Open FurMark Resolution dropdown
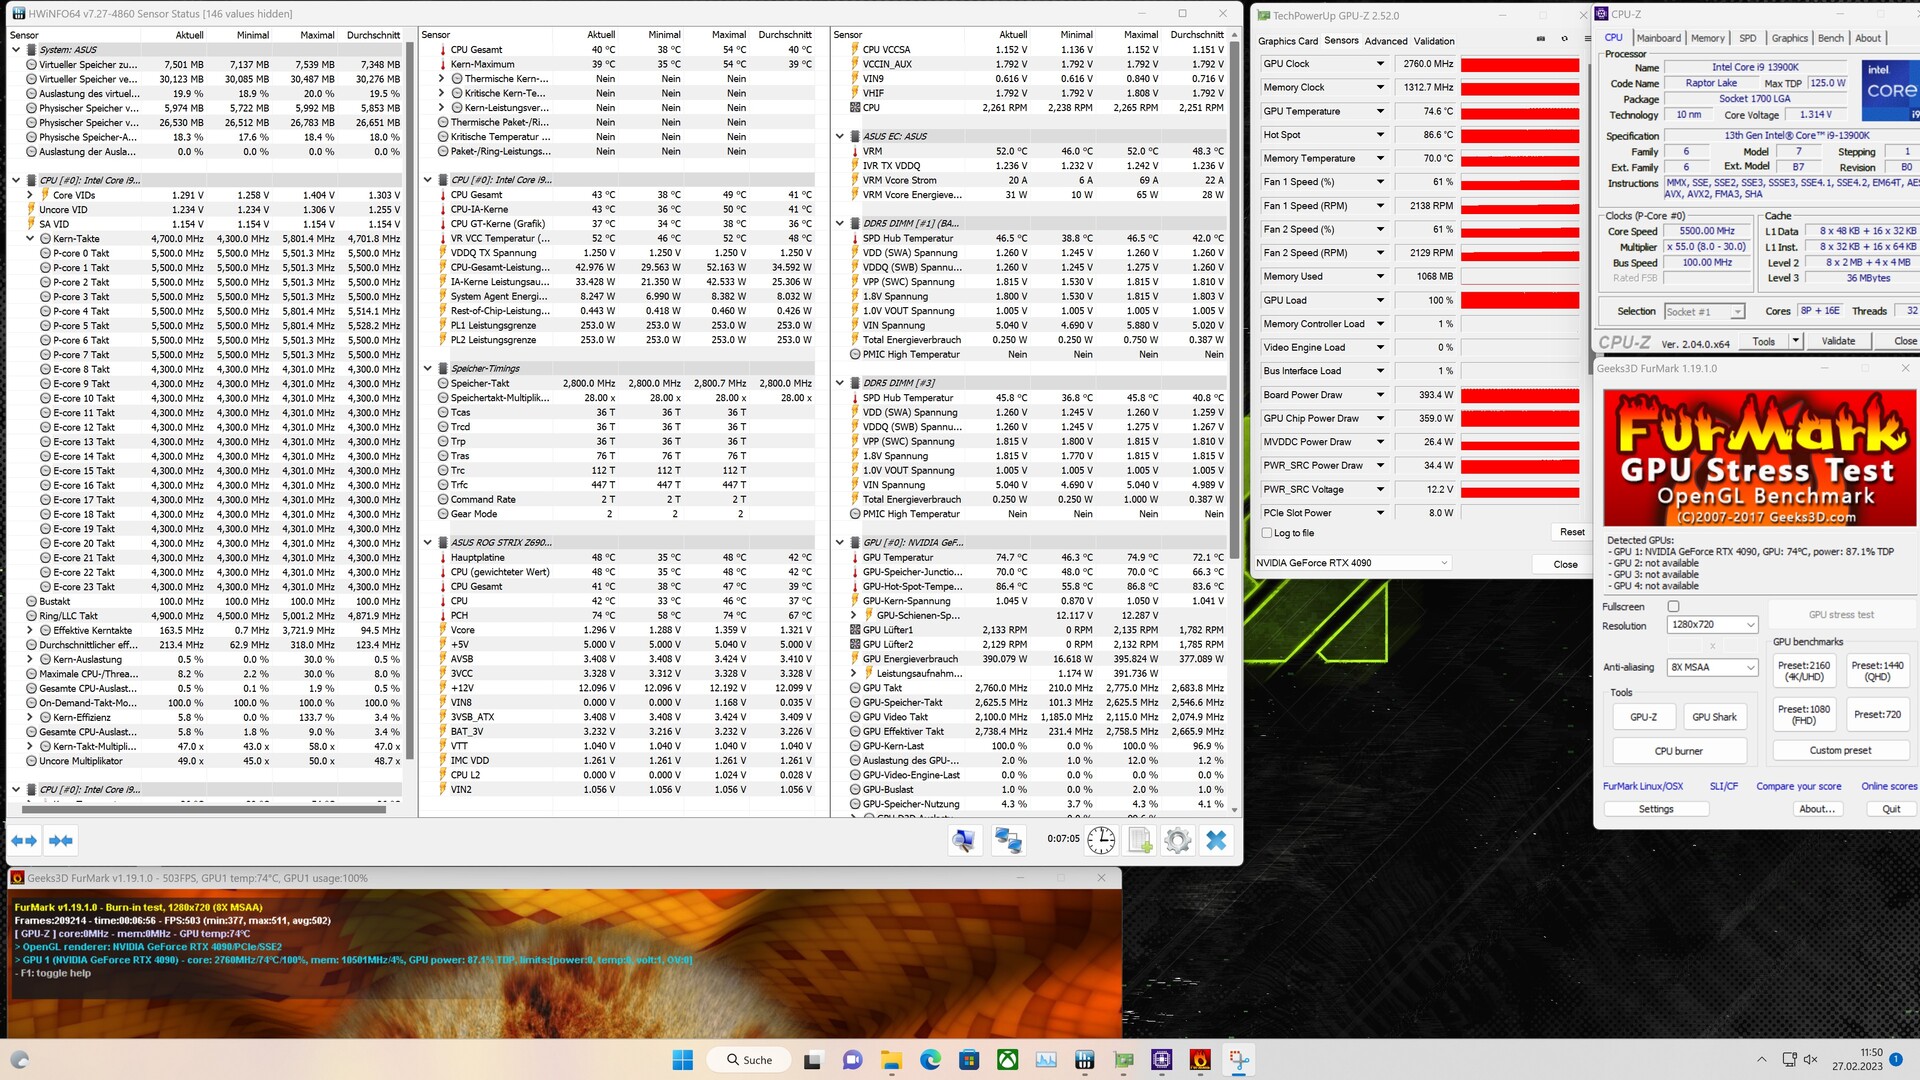 [1712, 625]
